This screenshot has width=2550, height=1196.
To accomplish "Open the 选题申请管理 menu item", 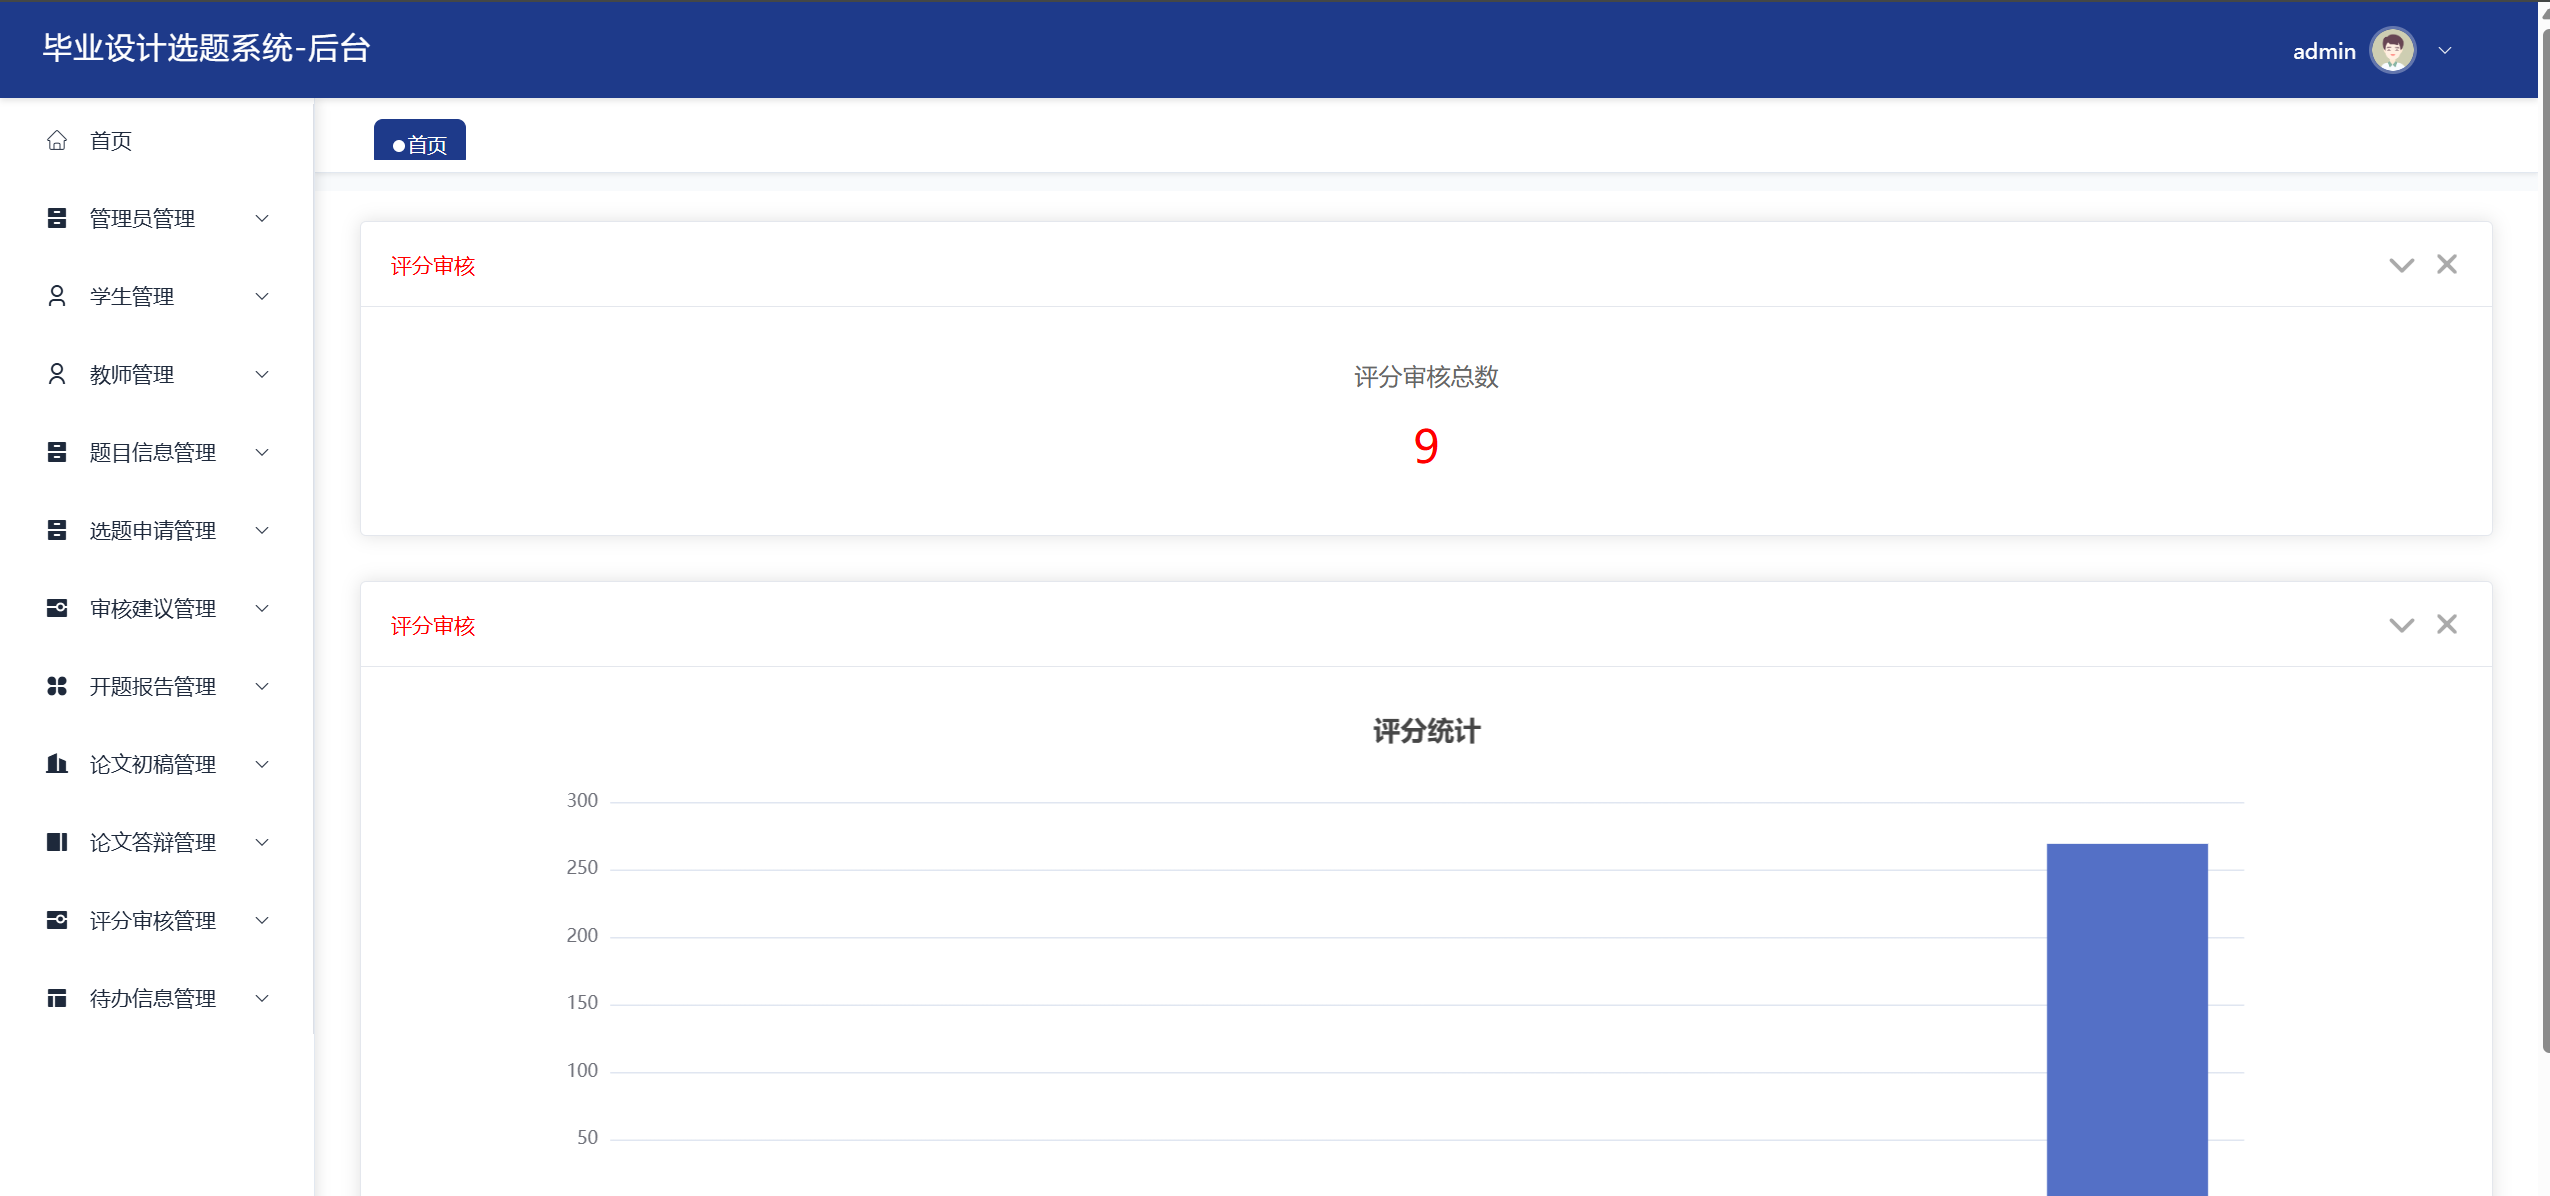I will click(x=153, y=531).
